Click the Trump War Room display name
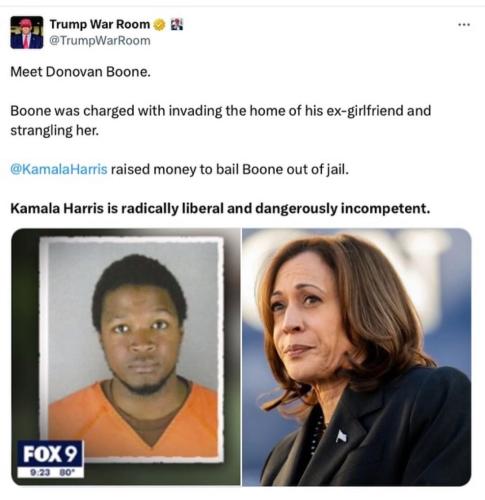Screen dimensions: 485x500 (100, 24)
